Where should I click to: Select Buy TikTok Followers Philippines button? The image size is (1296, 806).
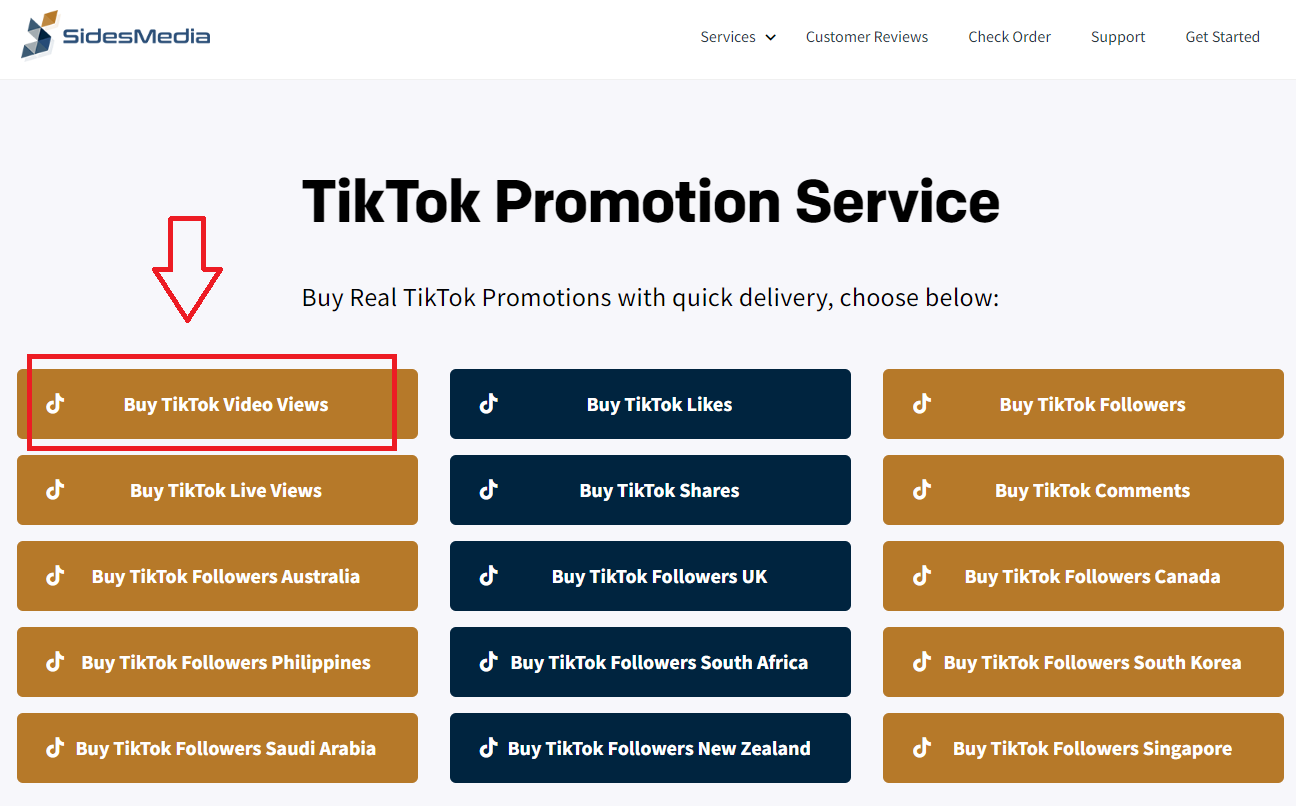coord(217,662)
